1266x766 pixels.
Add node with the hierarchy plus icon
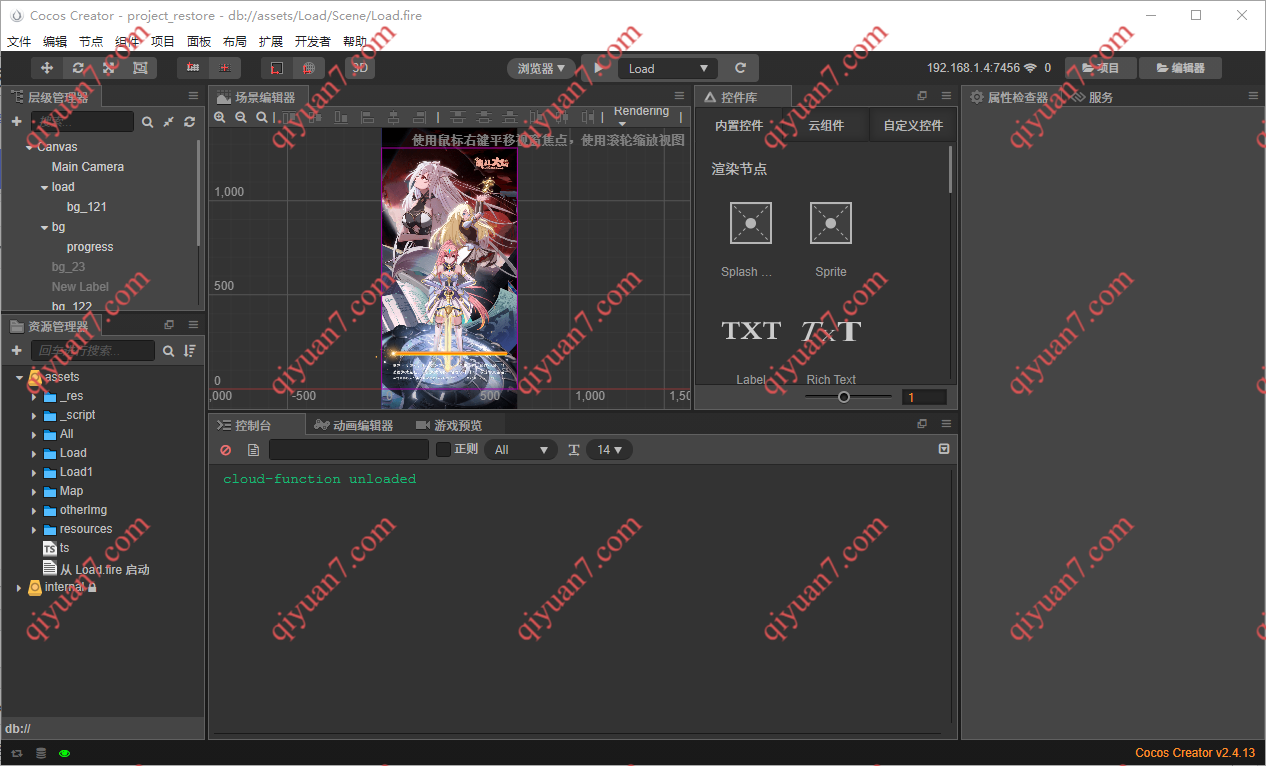click(16, 121)
